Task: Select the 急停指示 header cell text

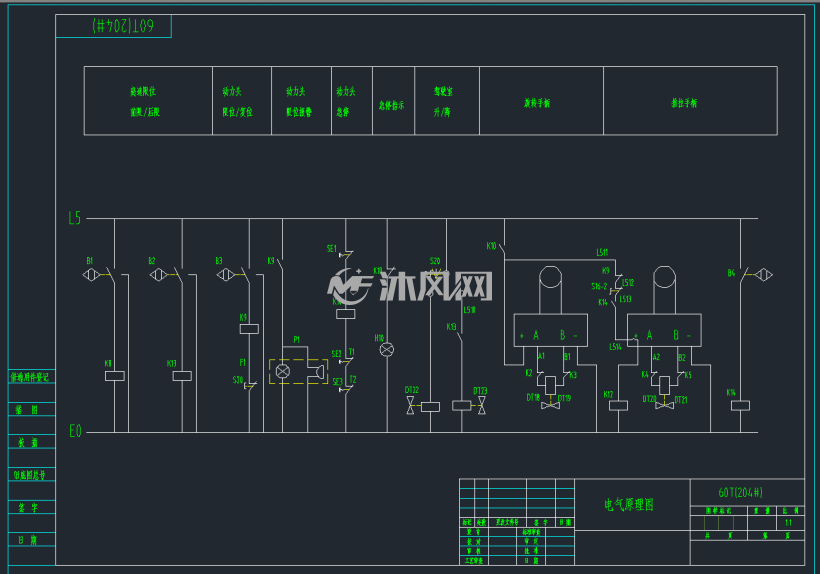Action: [392, 105]
